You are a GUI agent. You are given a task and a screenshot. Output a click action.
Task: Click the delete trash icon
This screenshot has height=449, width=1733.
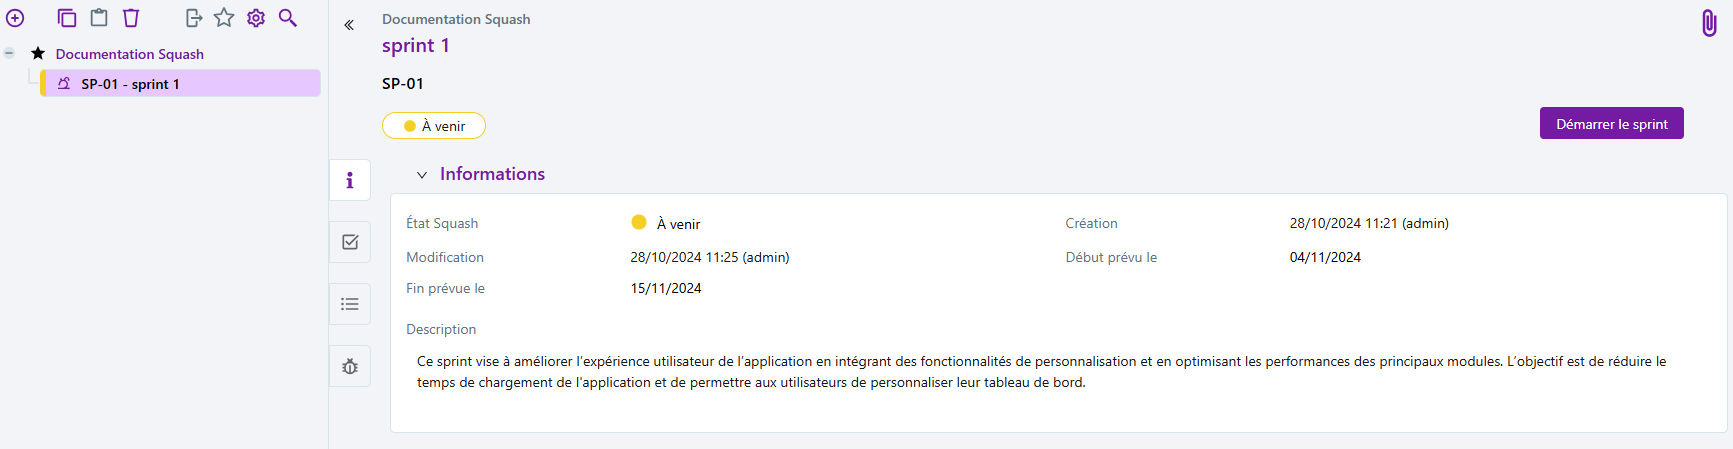pos(131,18)
